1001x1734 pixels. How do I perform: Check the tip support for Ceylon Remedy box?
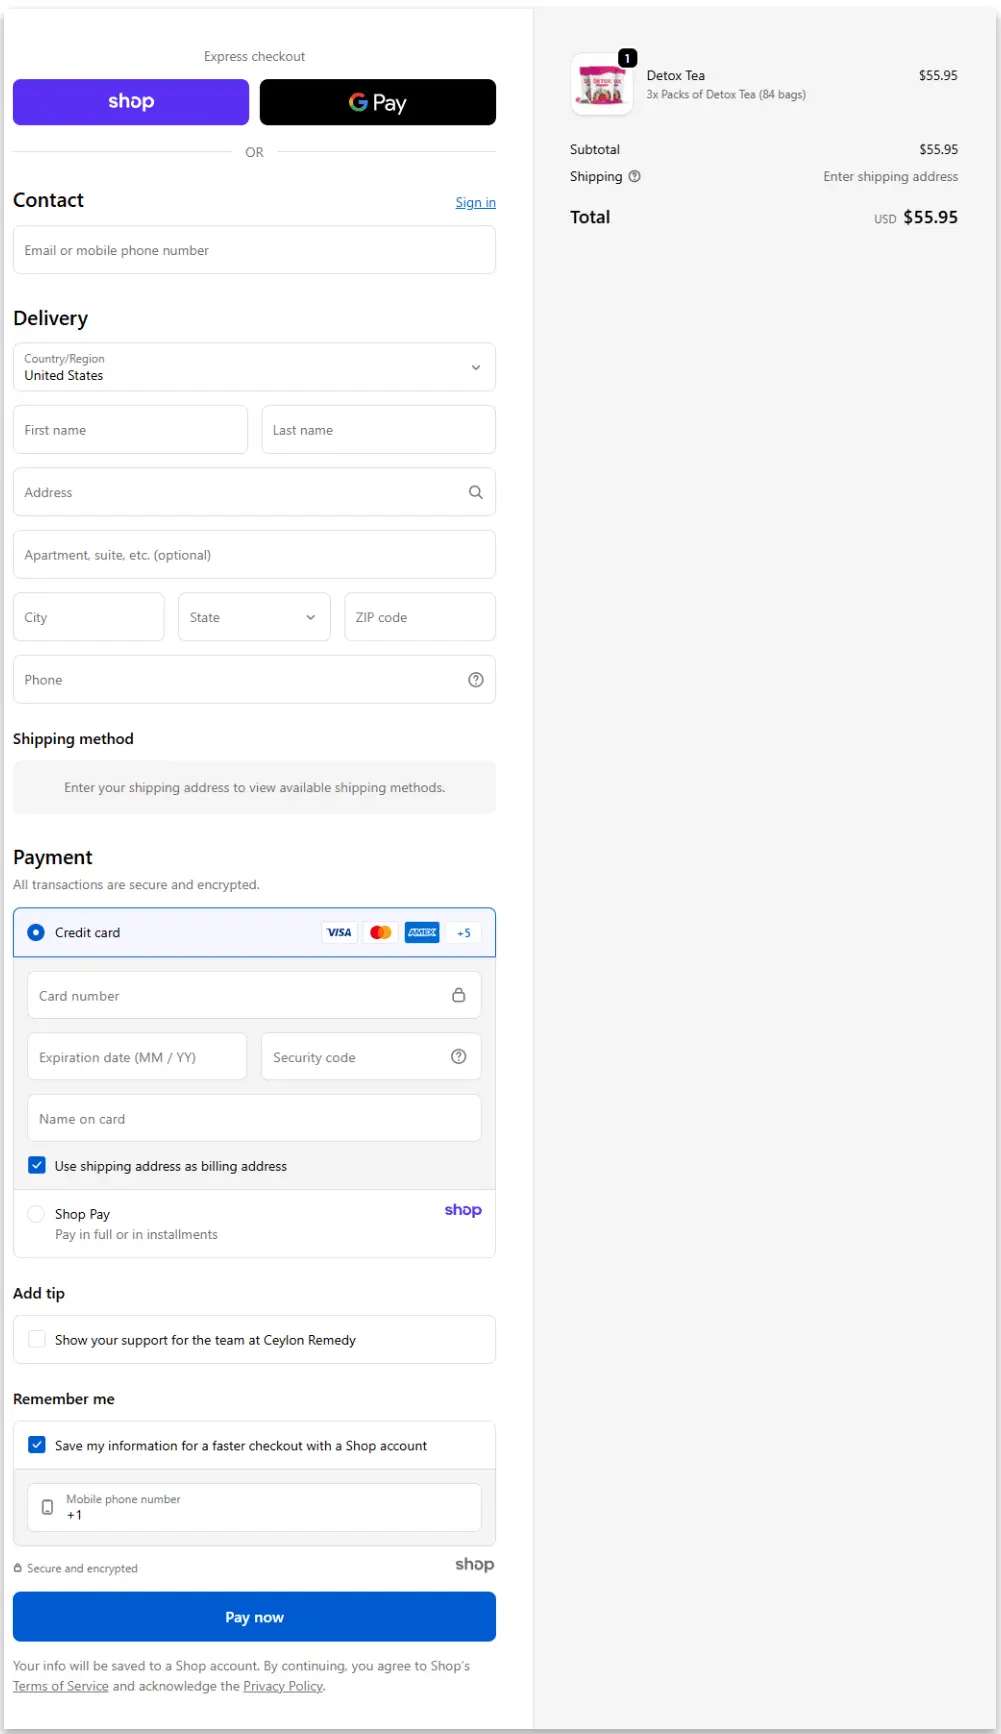pyautogui.click(x=37, y=1339)
